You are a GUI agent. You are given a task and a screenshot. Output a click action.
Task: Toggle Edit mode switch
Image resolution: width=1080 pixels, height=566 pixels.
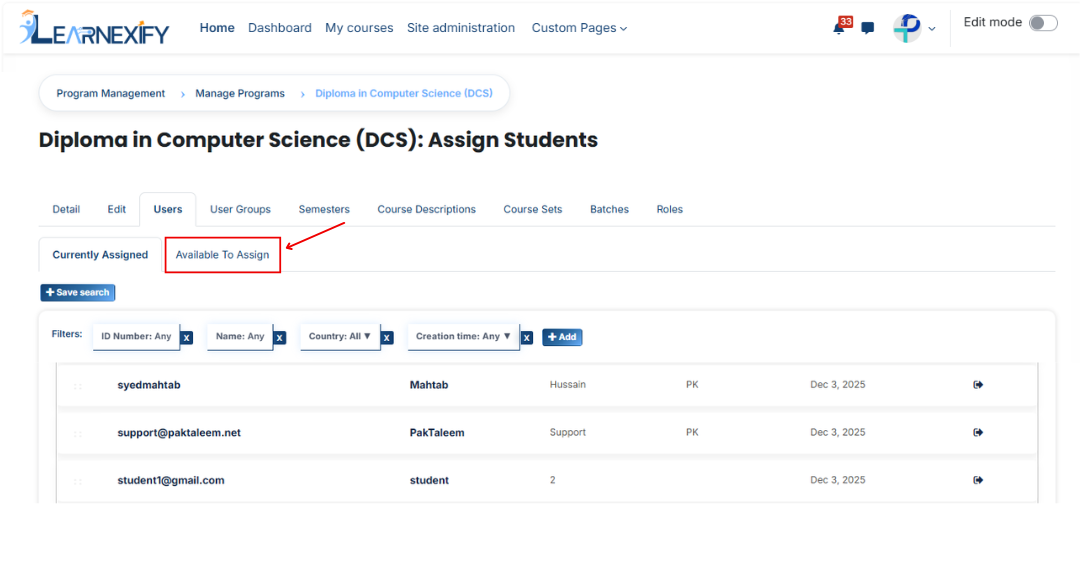(x=1043, y=23)
